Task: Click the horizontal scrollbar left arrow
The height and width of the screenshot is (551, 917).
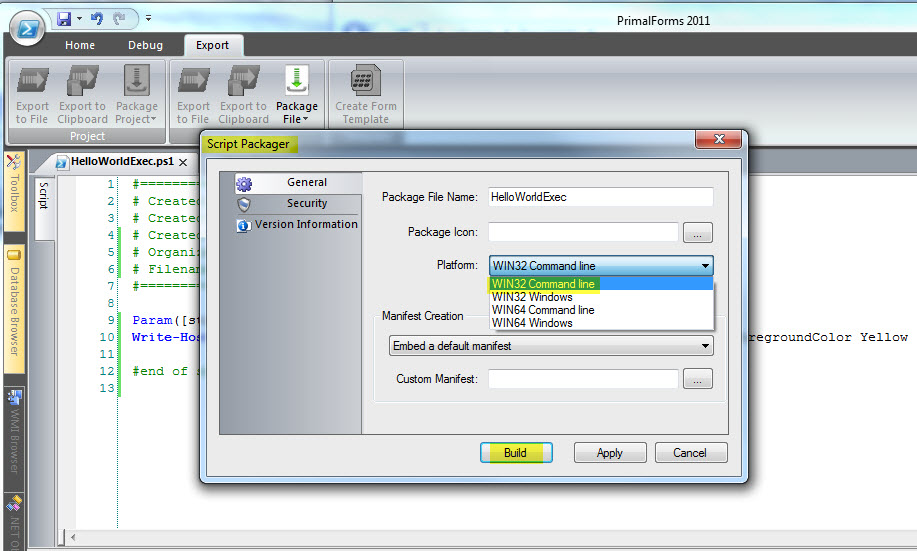Action: coord(73,537)
